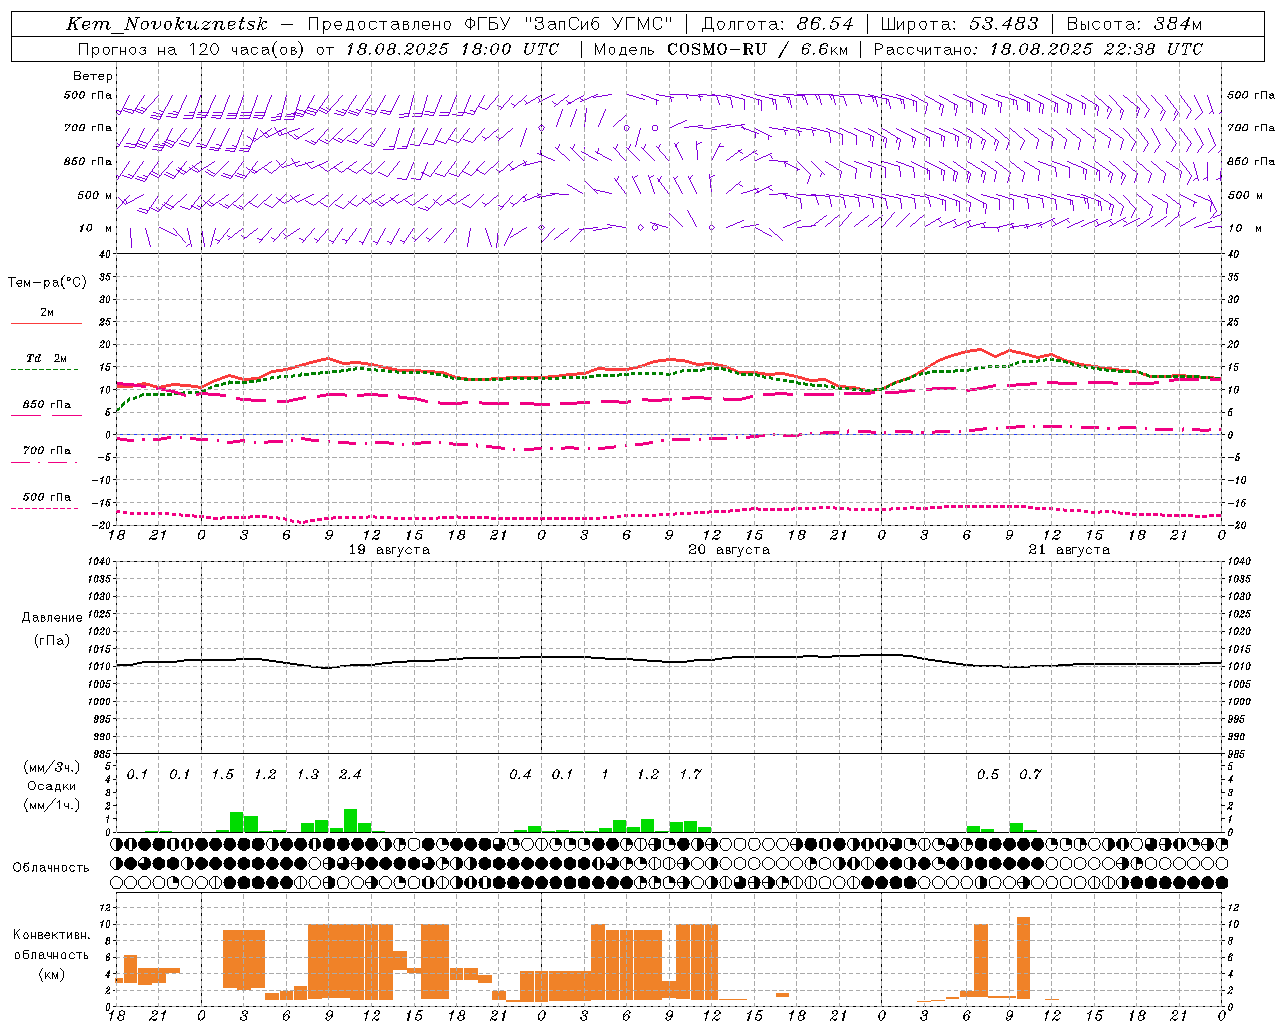Click the (мм/3ч.) precipitation unit label

[x=52, y=767]
